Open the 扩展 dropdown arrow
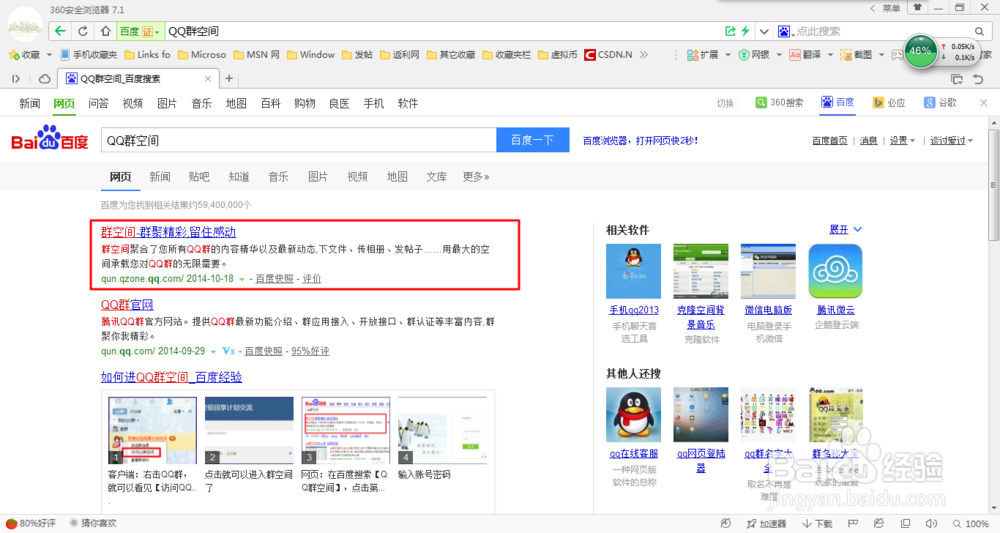Viewport: 1000px width, 533px height. pyautogui.click(x=727, y=55)
